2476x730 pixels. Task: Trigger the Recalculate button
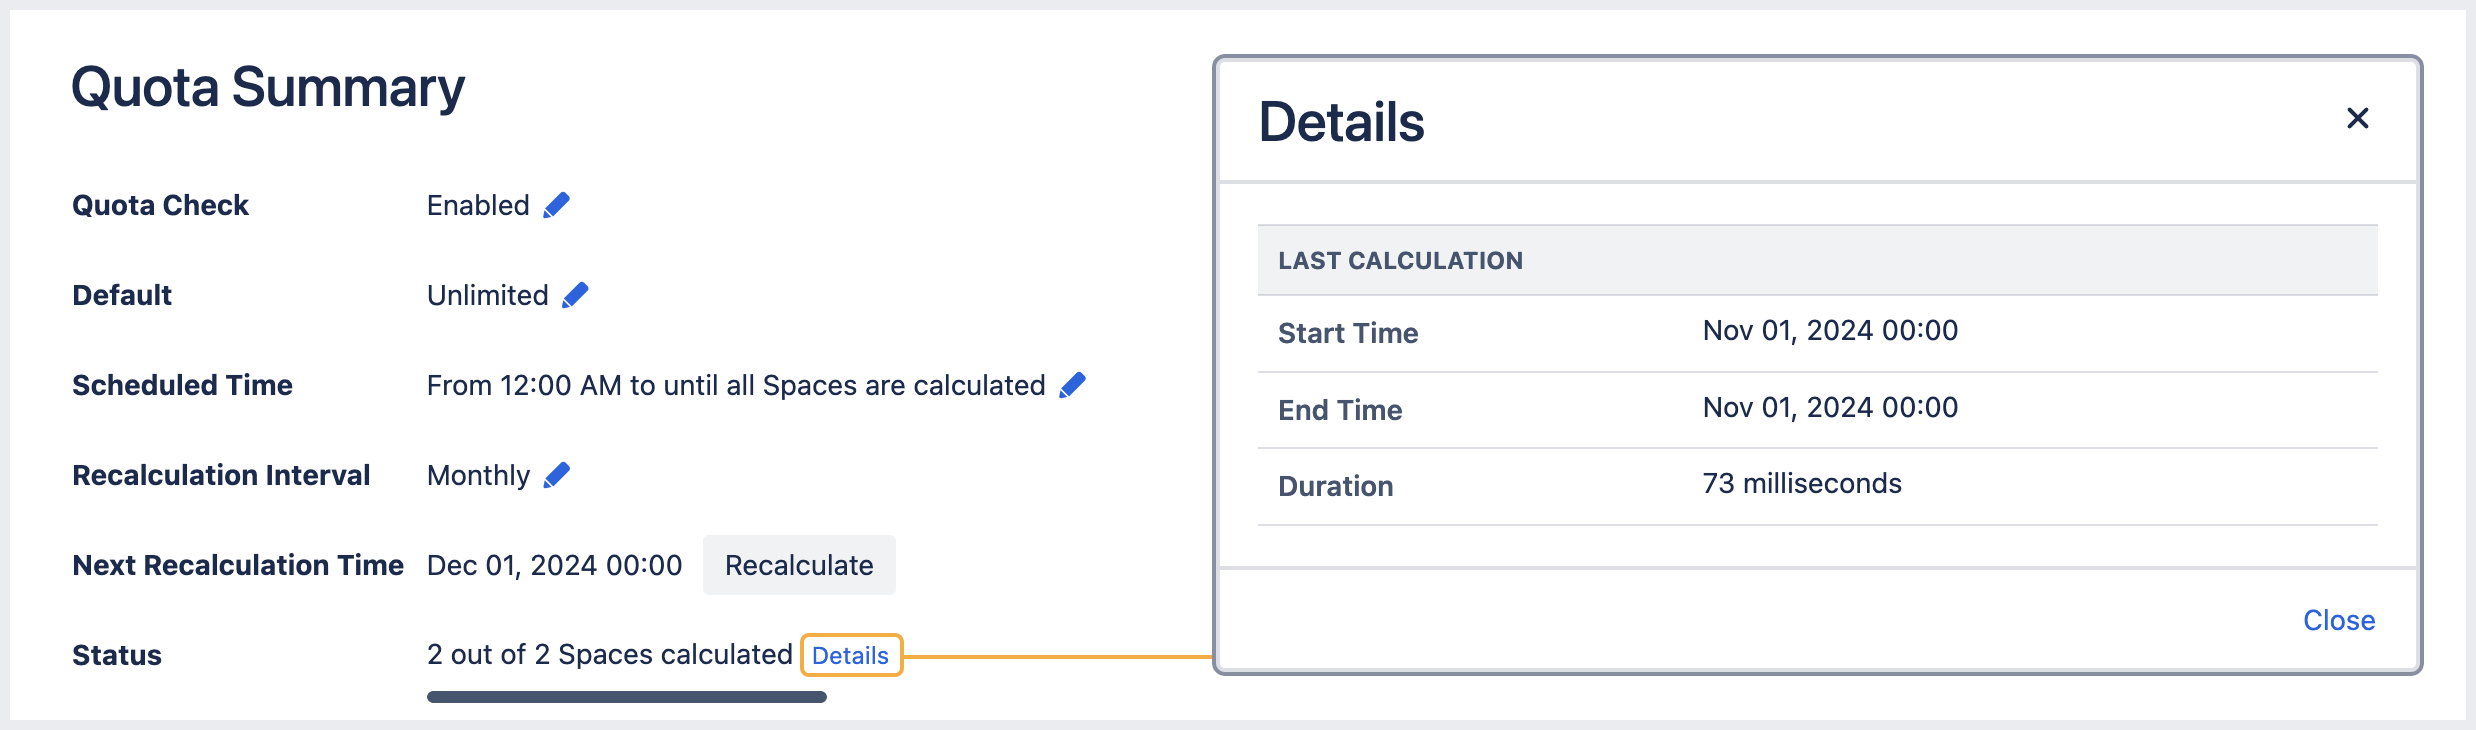(x=799, y=565)
